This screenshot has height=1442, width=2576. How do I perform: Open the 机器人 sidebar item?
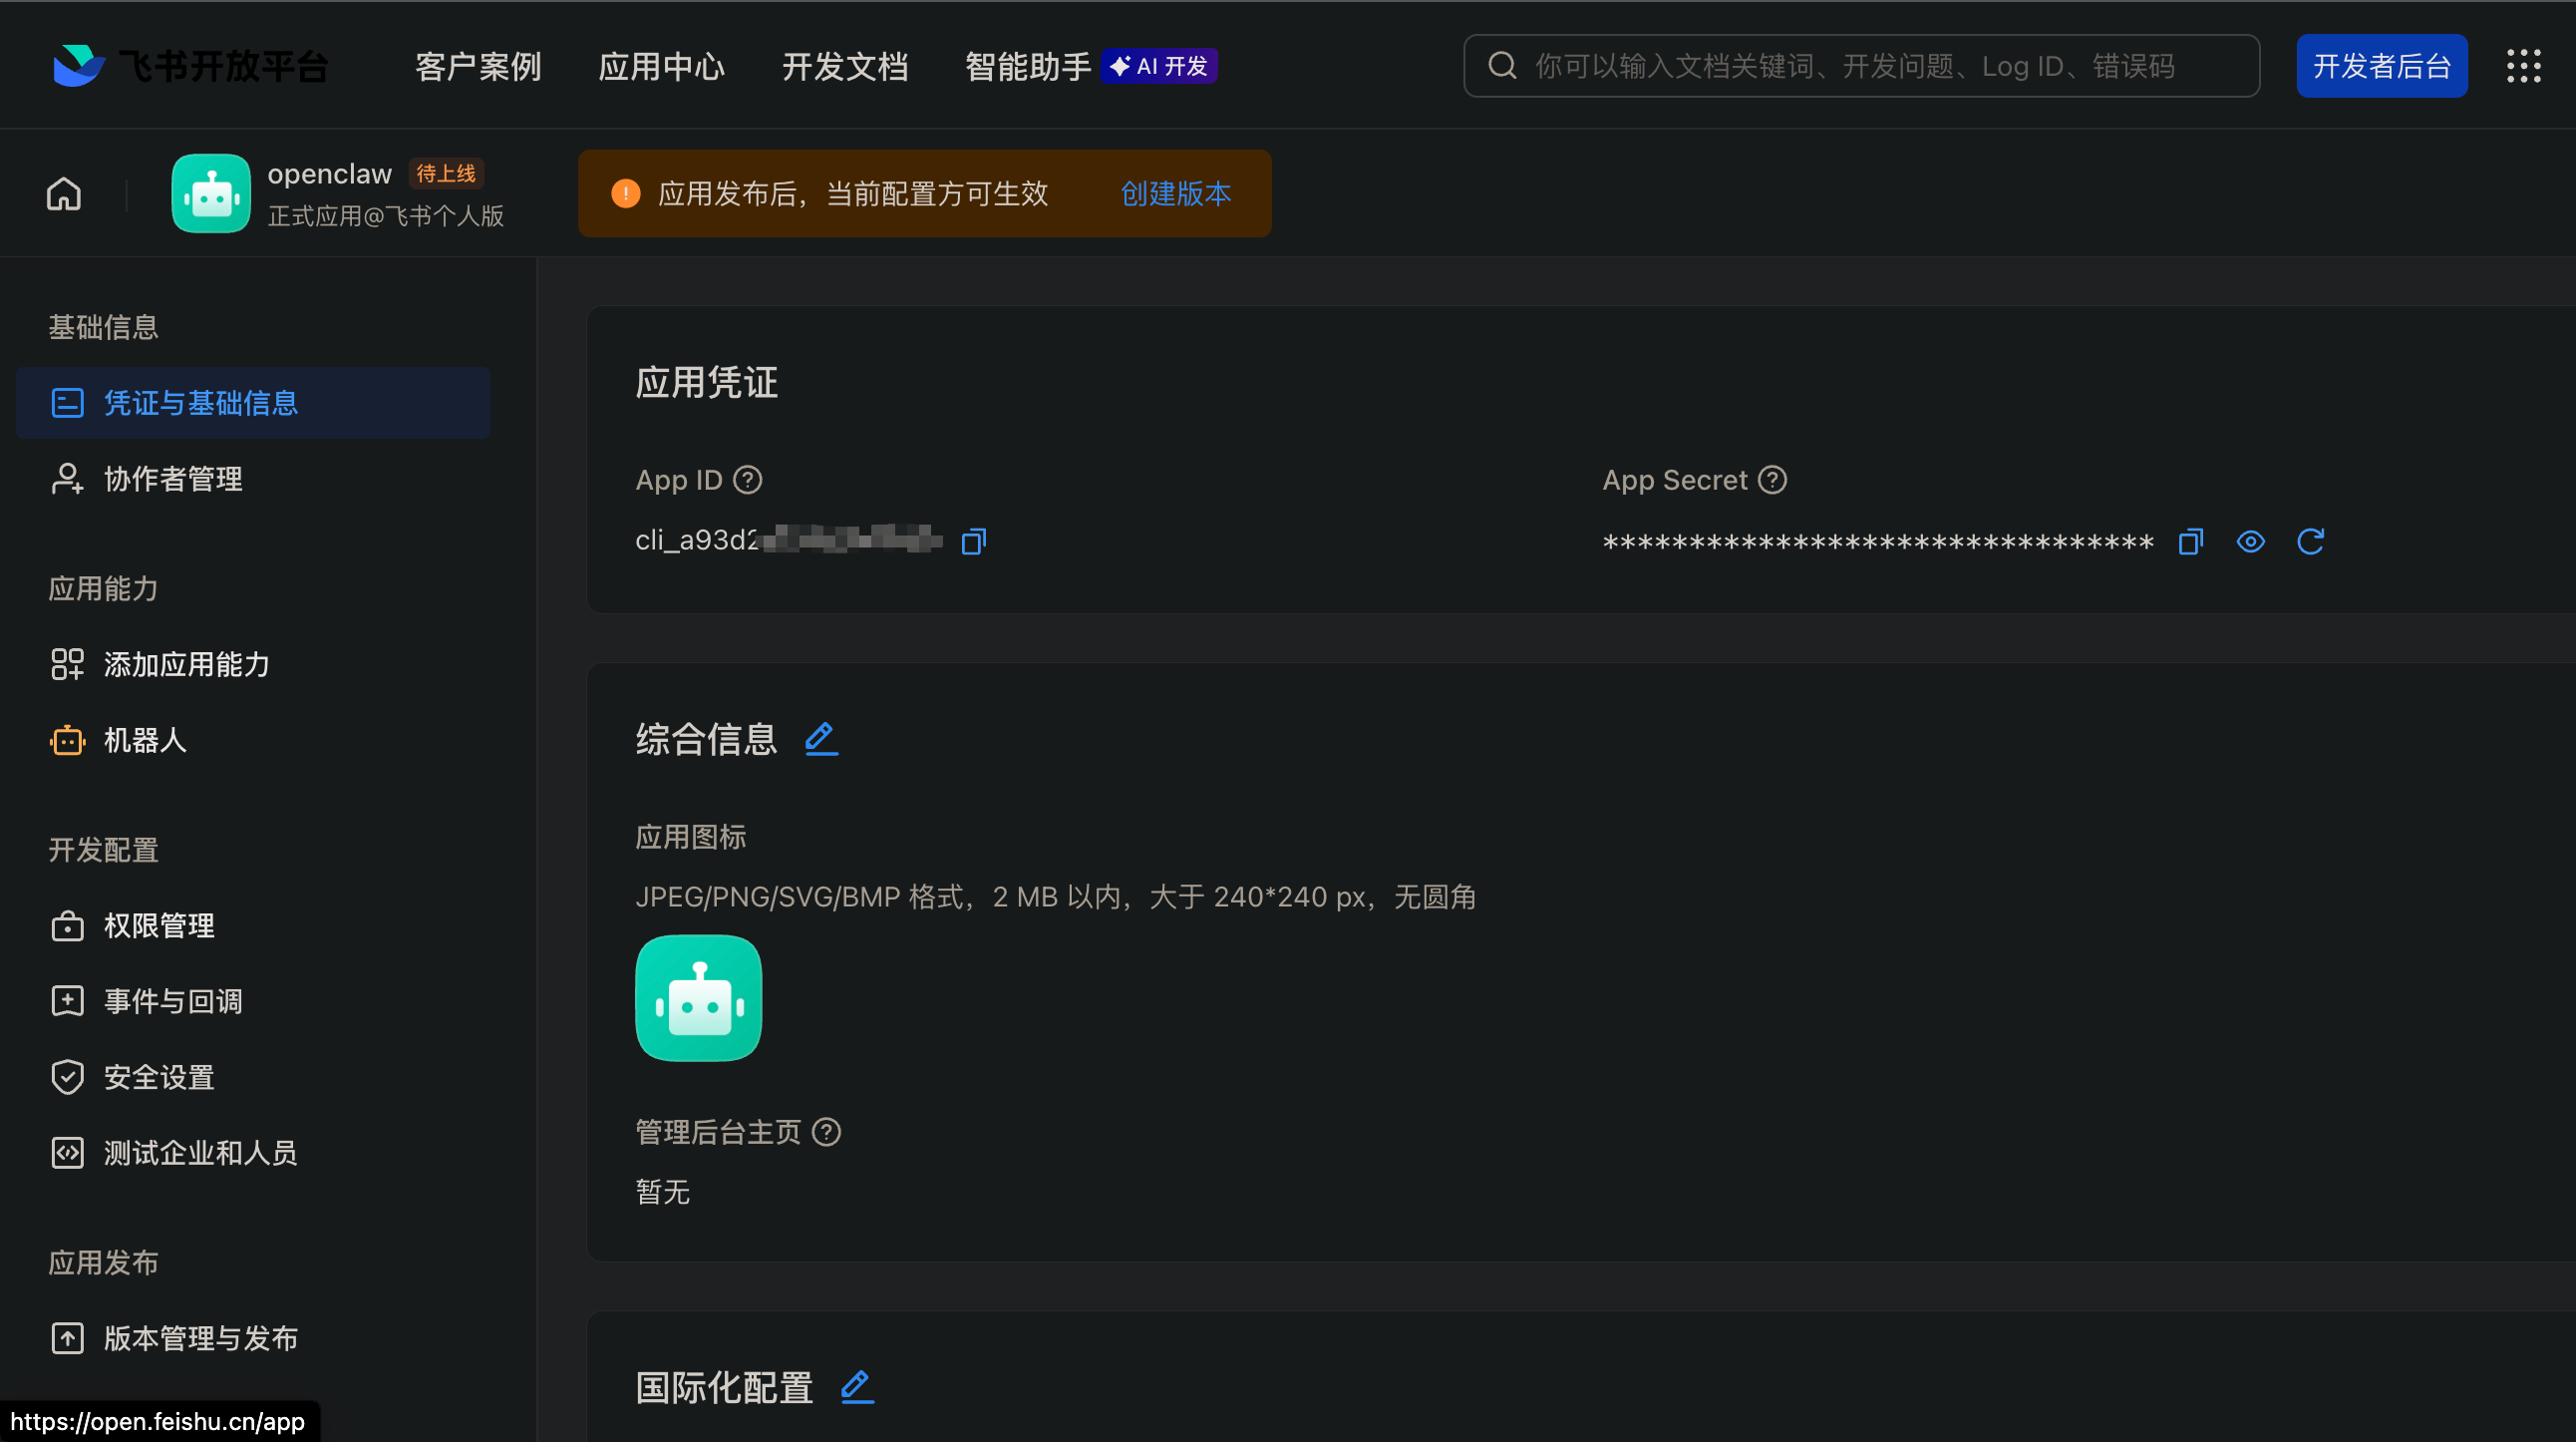[x=253, y=740]
